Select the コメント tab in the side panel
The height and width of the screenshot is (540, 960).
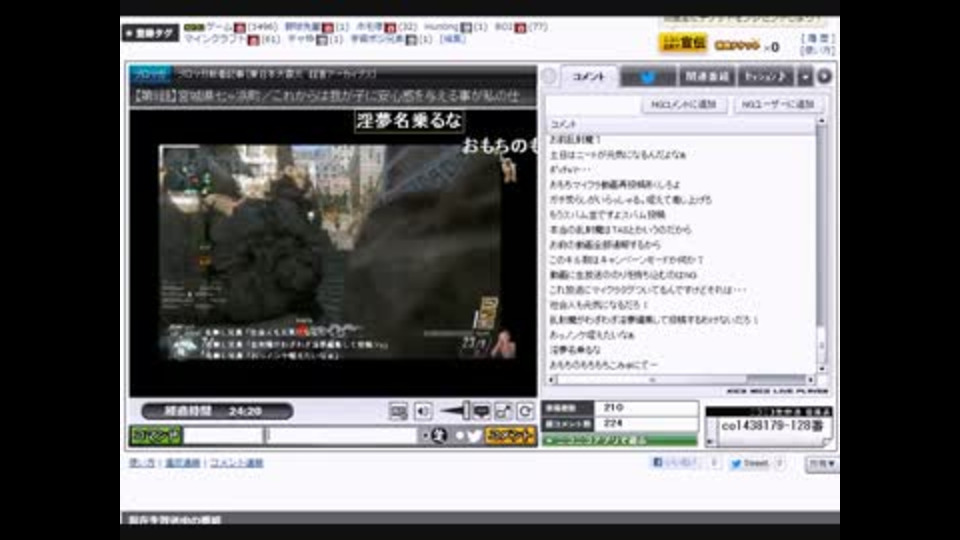(588, 77)
